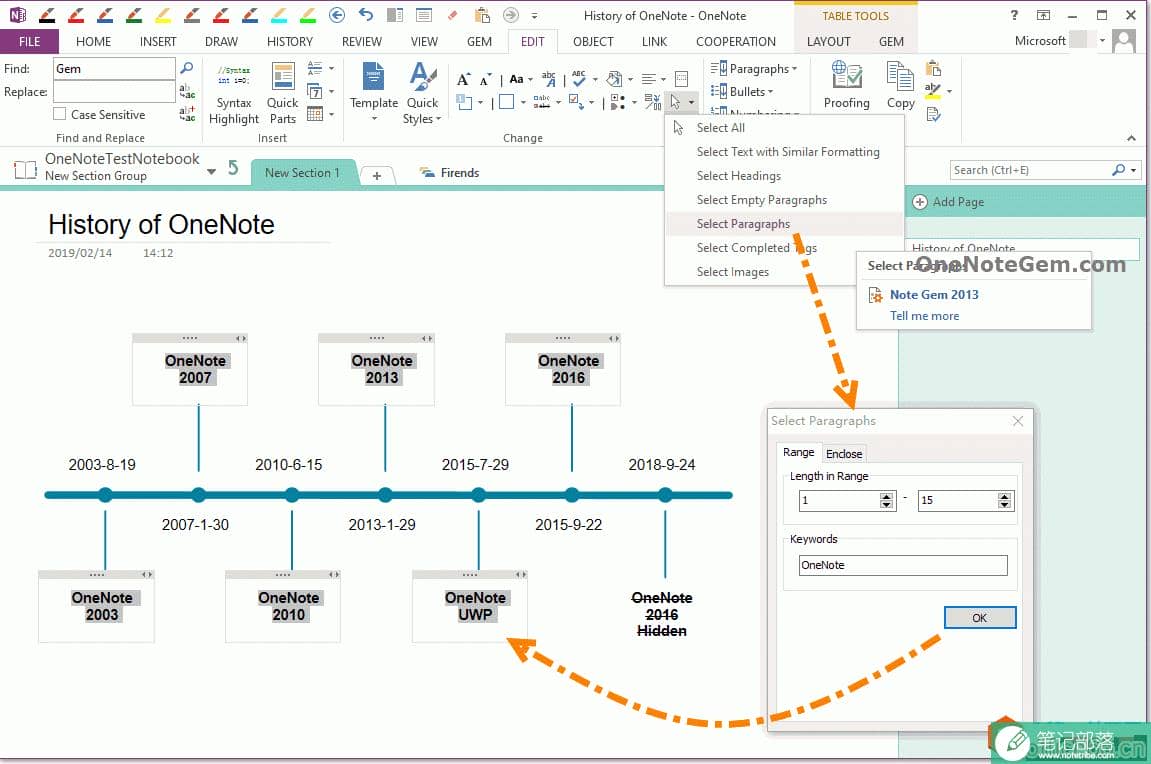Run Find using the magnifier icon
This screenshot has height=764, width=1151.
pos(187,68)
